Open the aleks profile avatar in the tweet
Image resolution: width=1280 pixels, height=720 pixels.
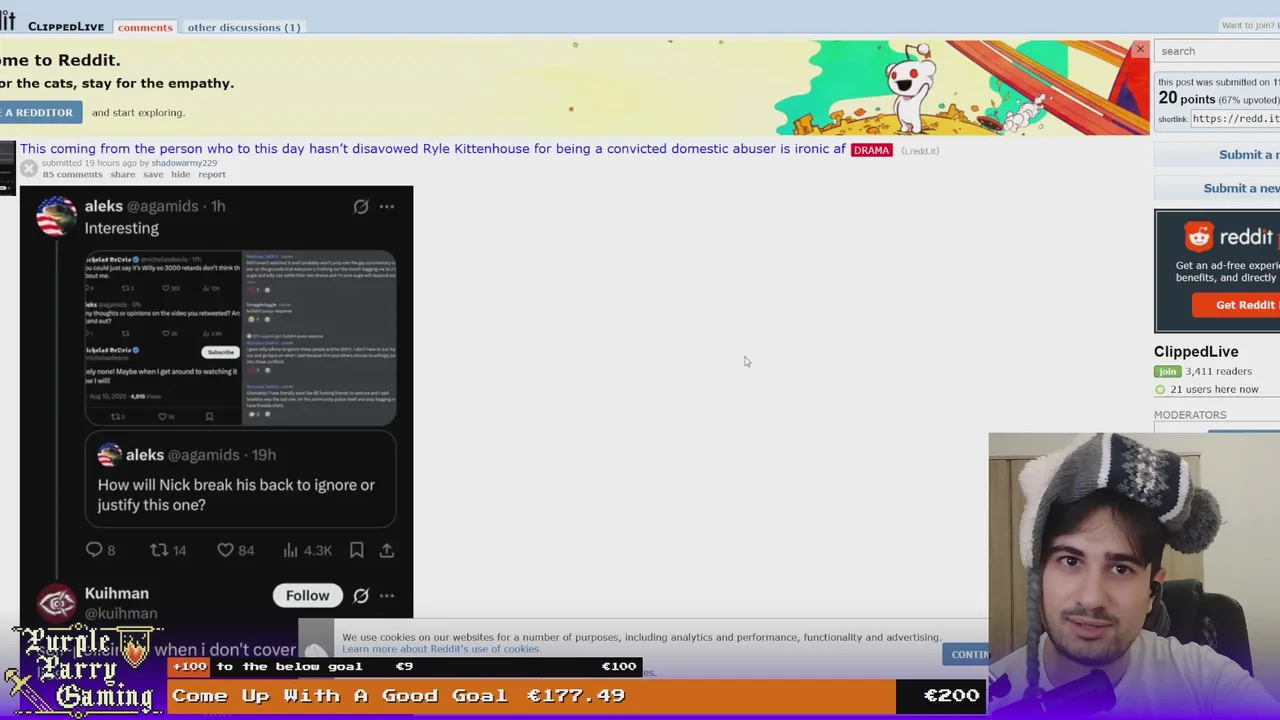(x=56, y=215)
